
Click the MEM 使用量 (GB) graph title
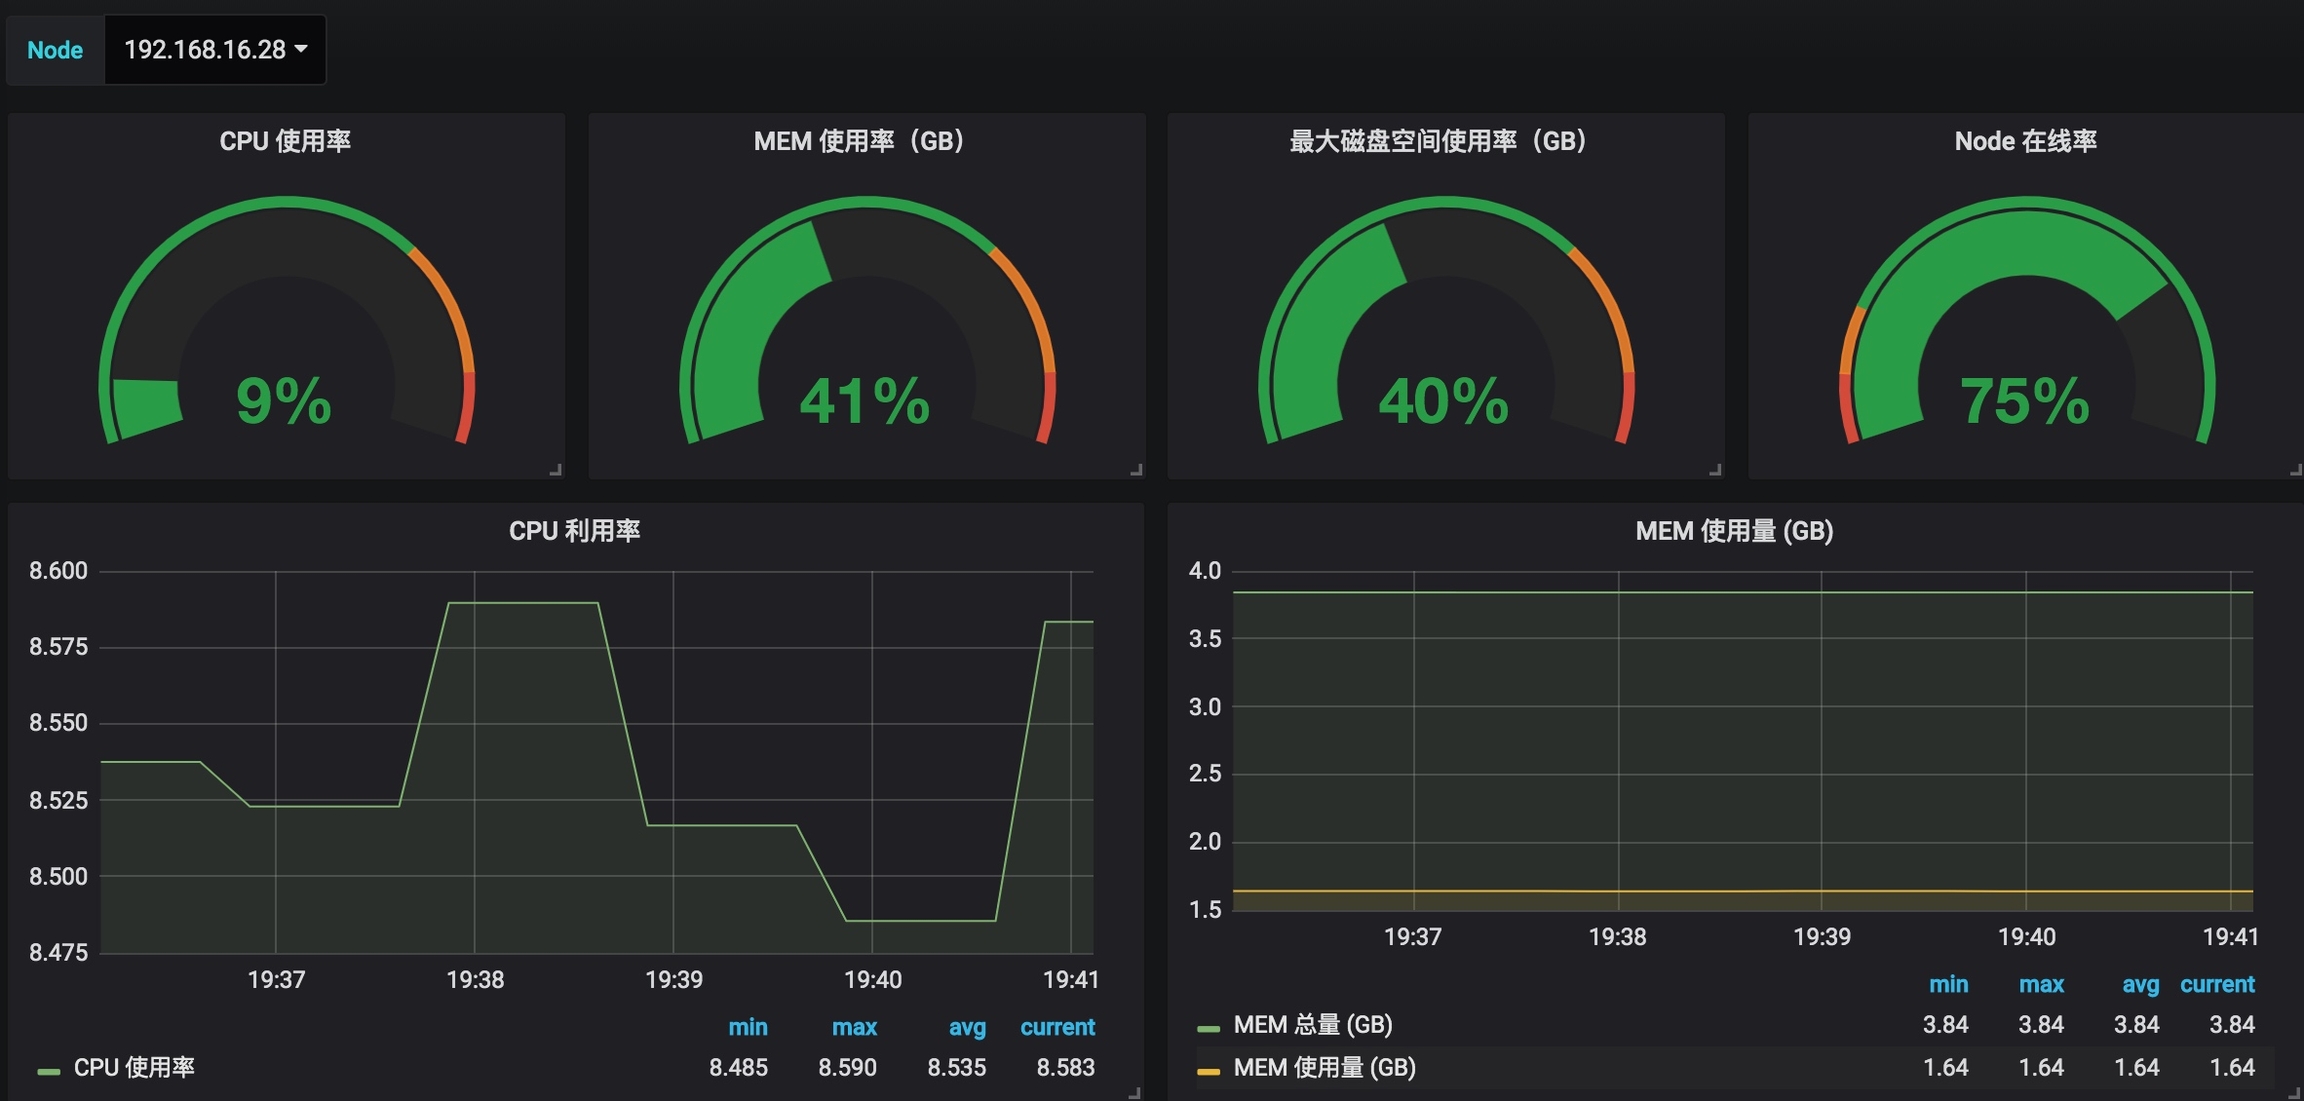tap(1733, 531)
